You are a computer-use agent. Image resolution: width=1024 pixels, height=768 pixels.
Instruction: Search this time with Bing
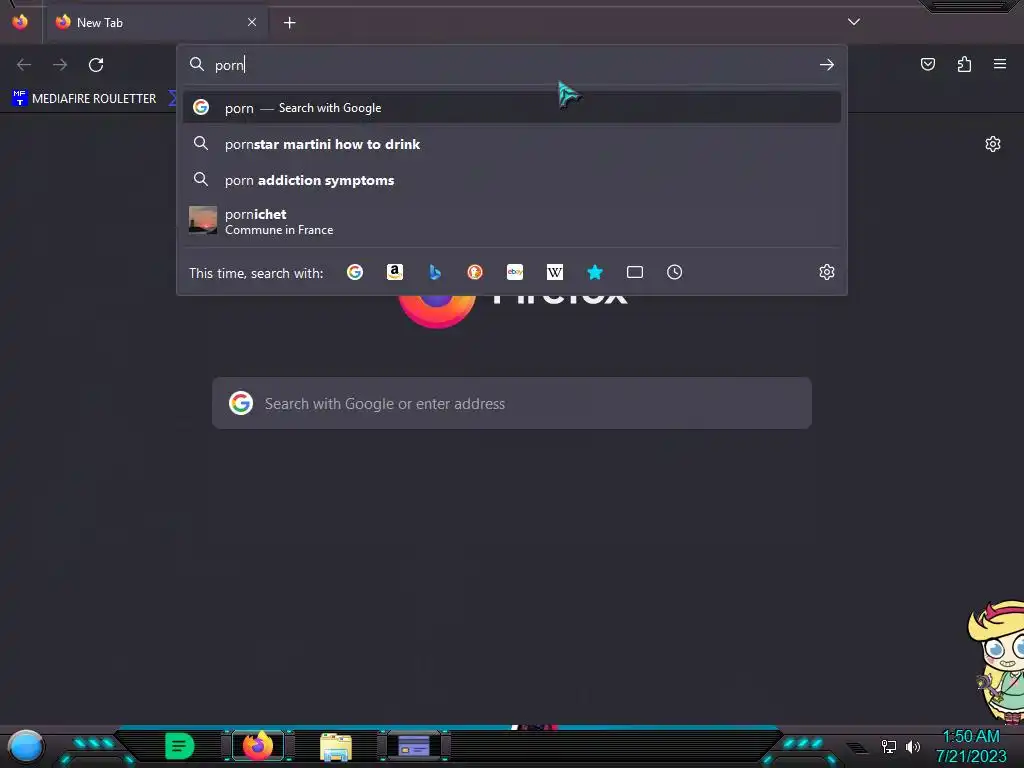435,272
